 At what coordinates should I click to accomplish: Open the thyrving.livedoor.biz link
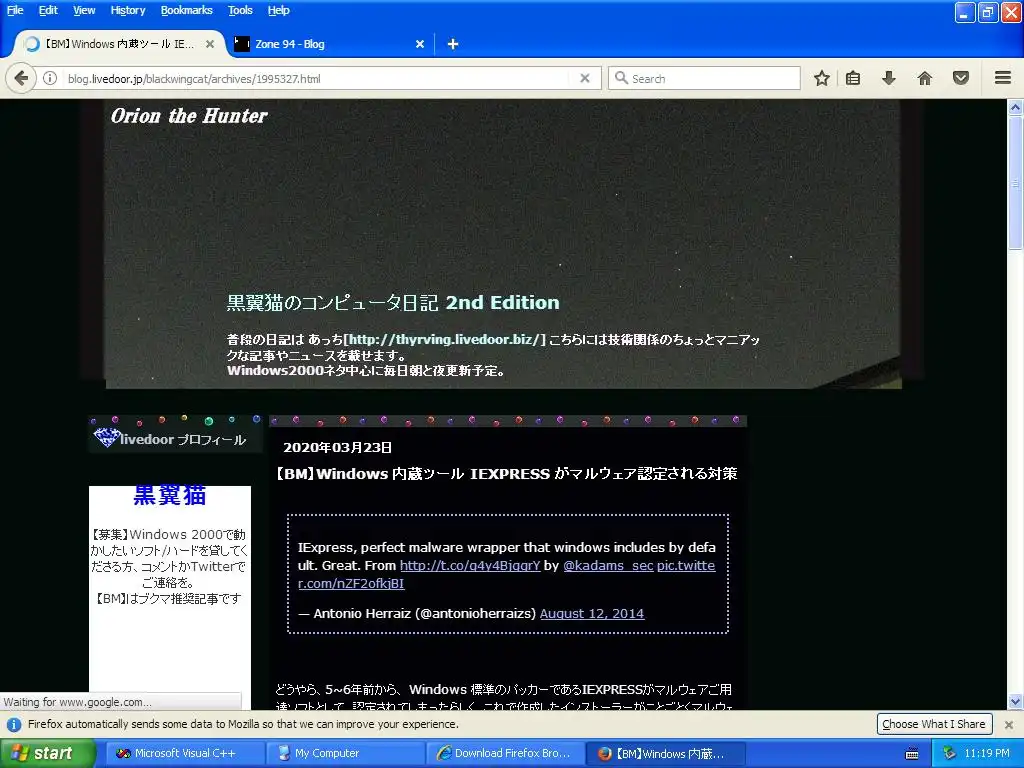click(444, 340)
